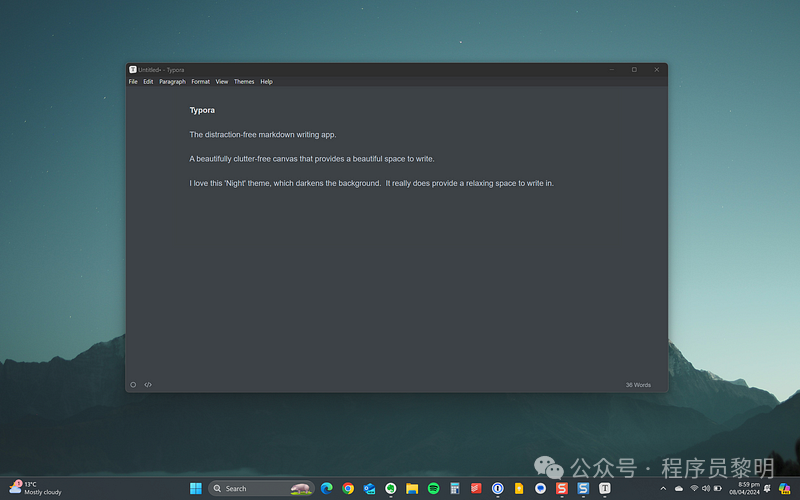Open the Edit menu

[x=148, y=82]
